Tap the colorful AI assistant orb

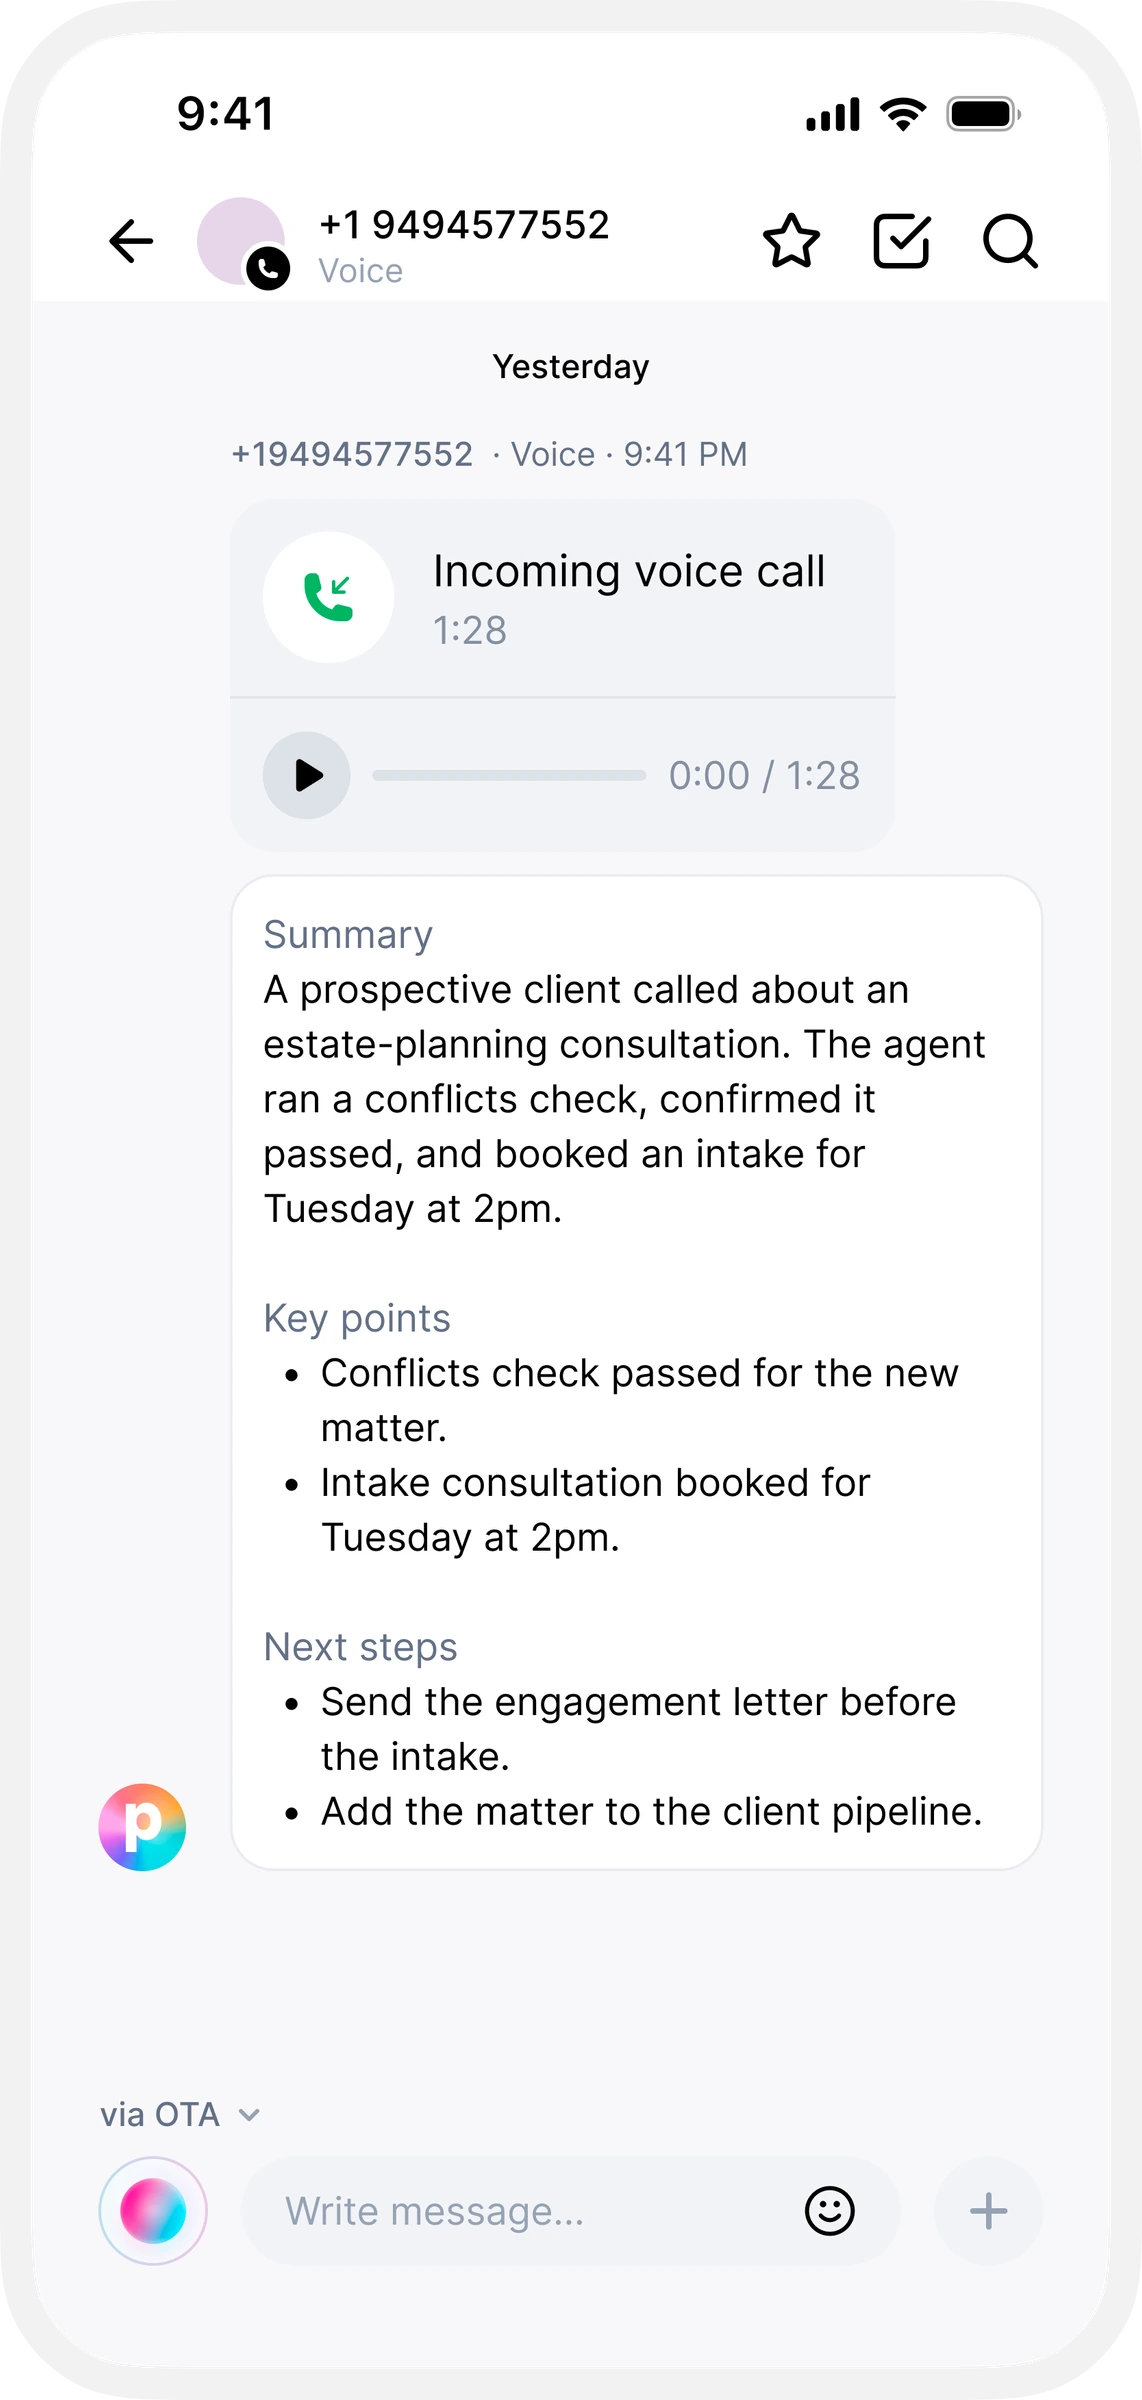[153, 2211]
